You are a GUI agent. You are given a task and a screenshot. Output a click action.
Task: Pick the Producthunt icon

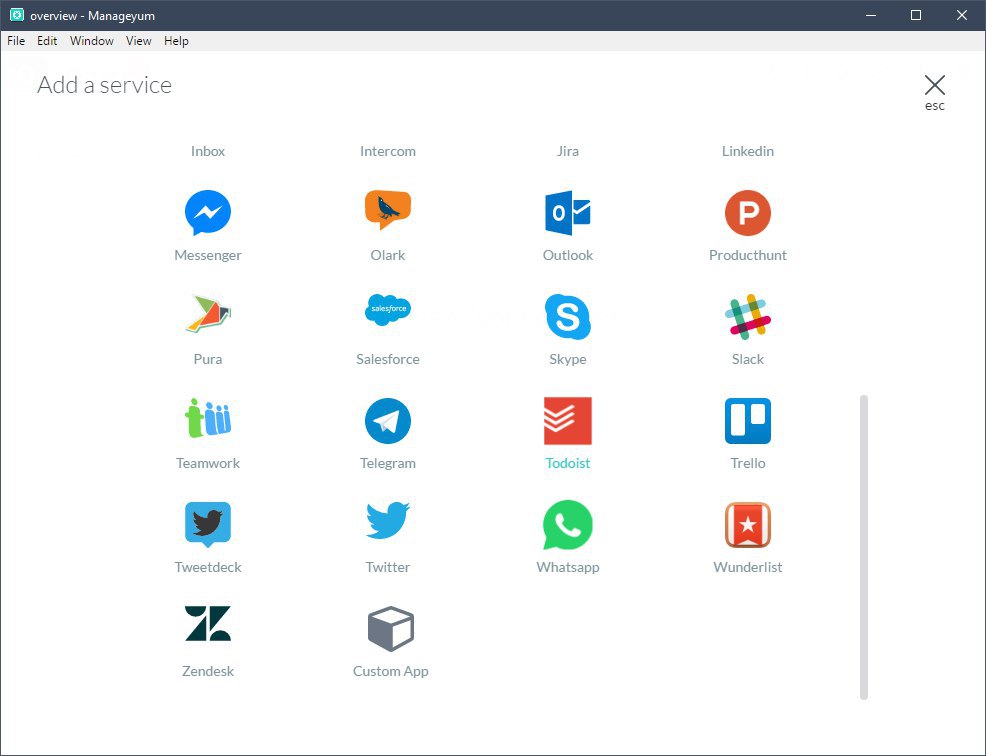click(x=748, y=213)
